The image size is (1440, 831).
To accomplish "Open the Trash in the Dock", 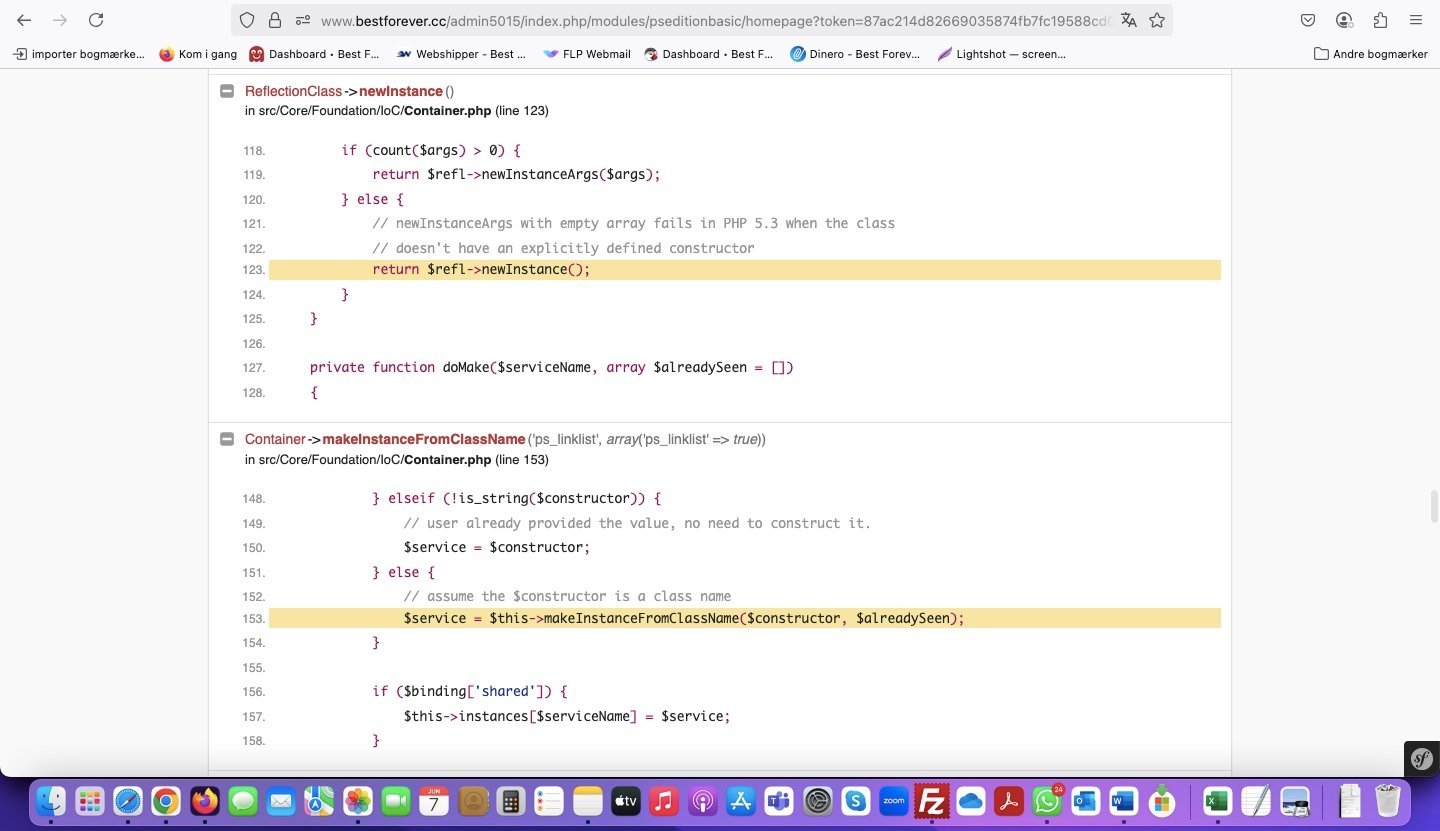I will point(1388,801).
